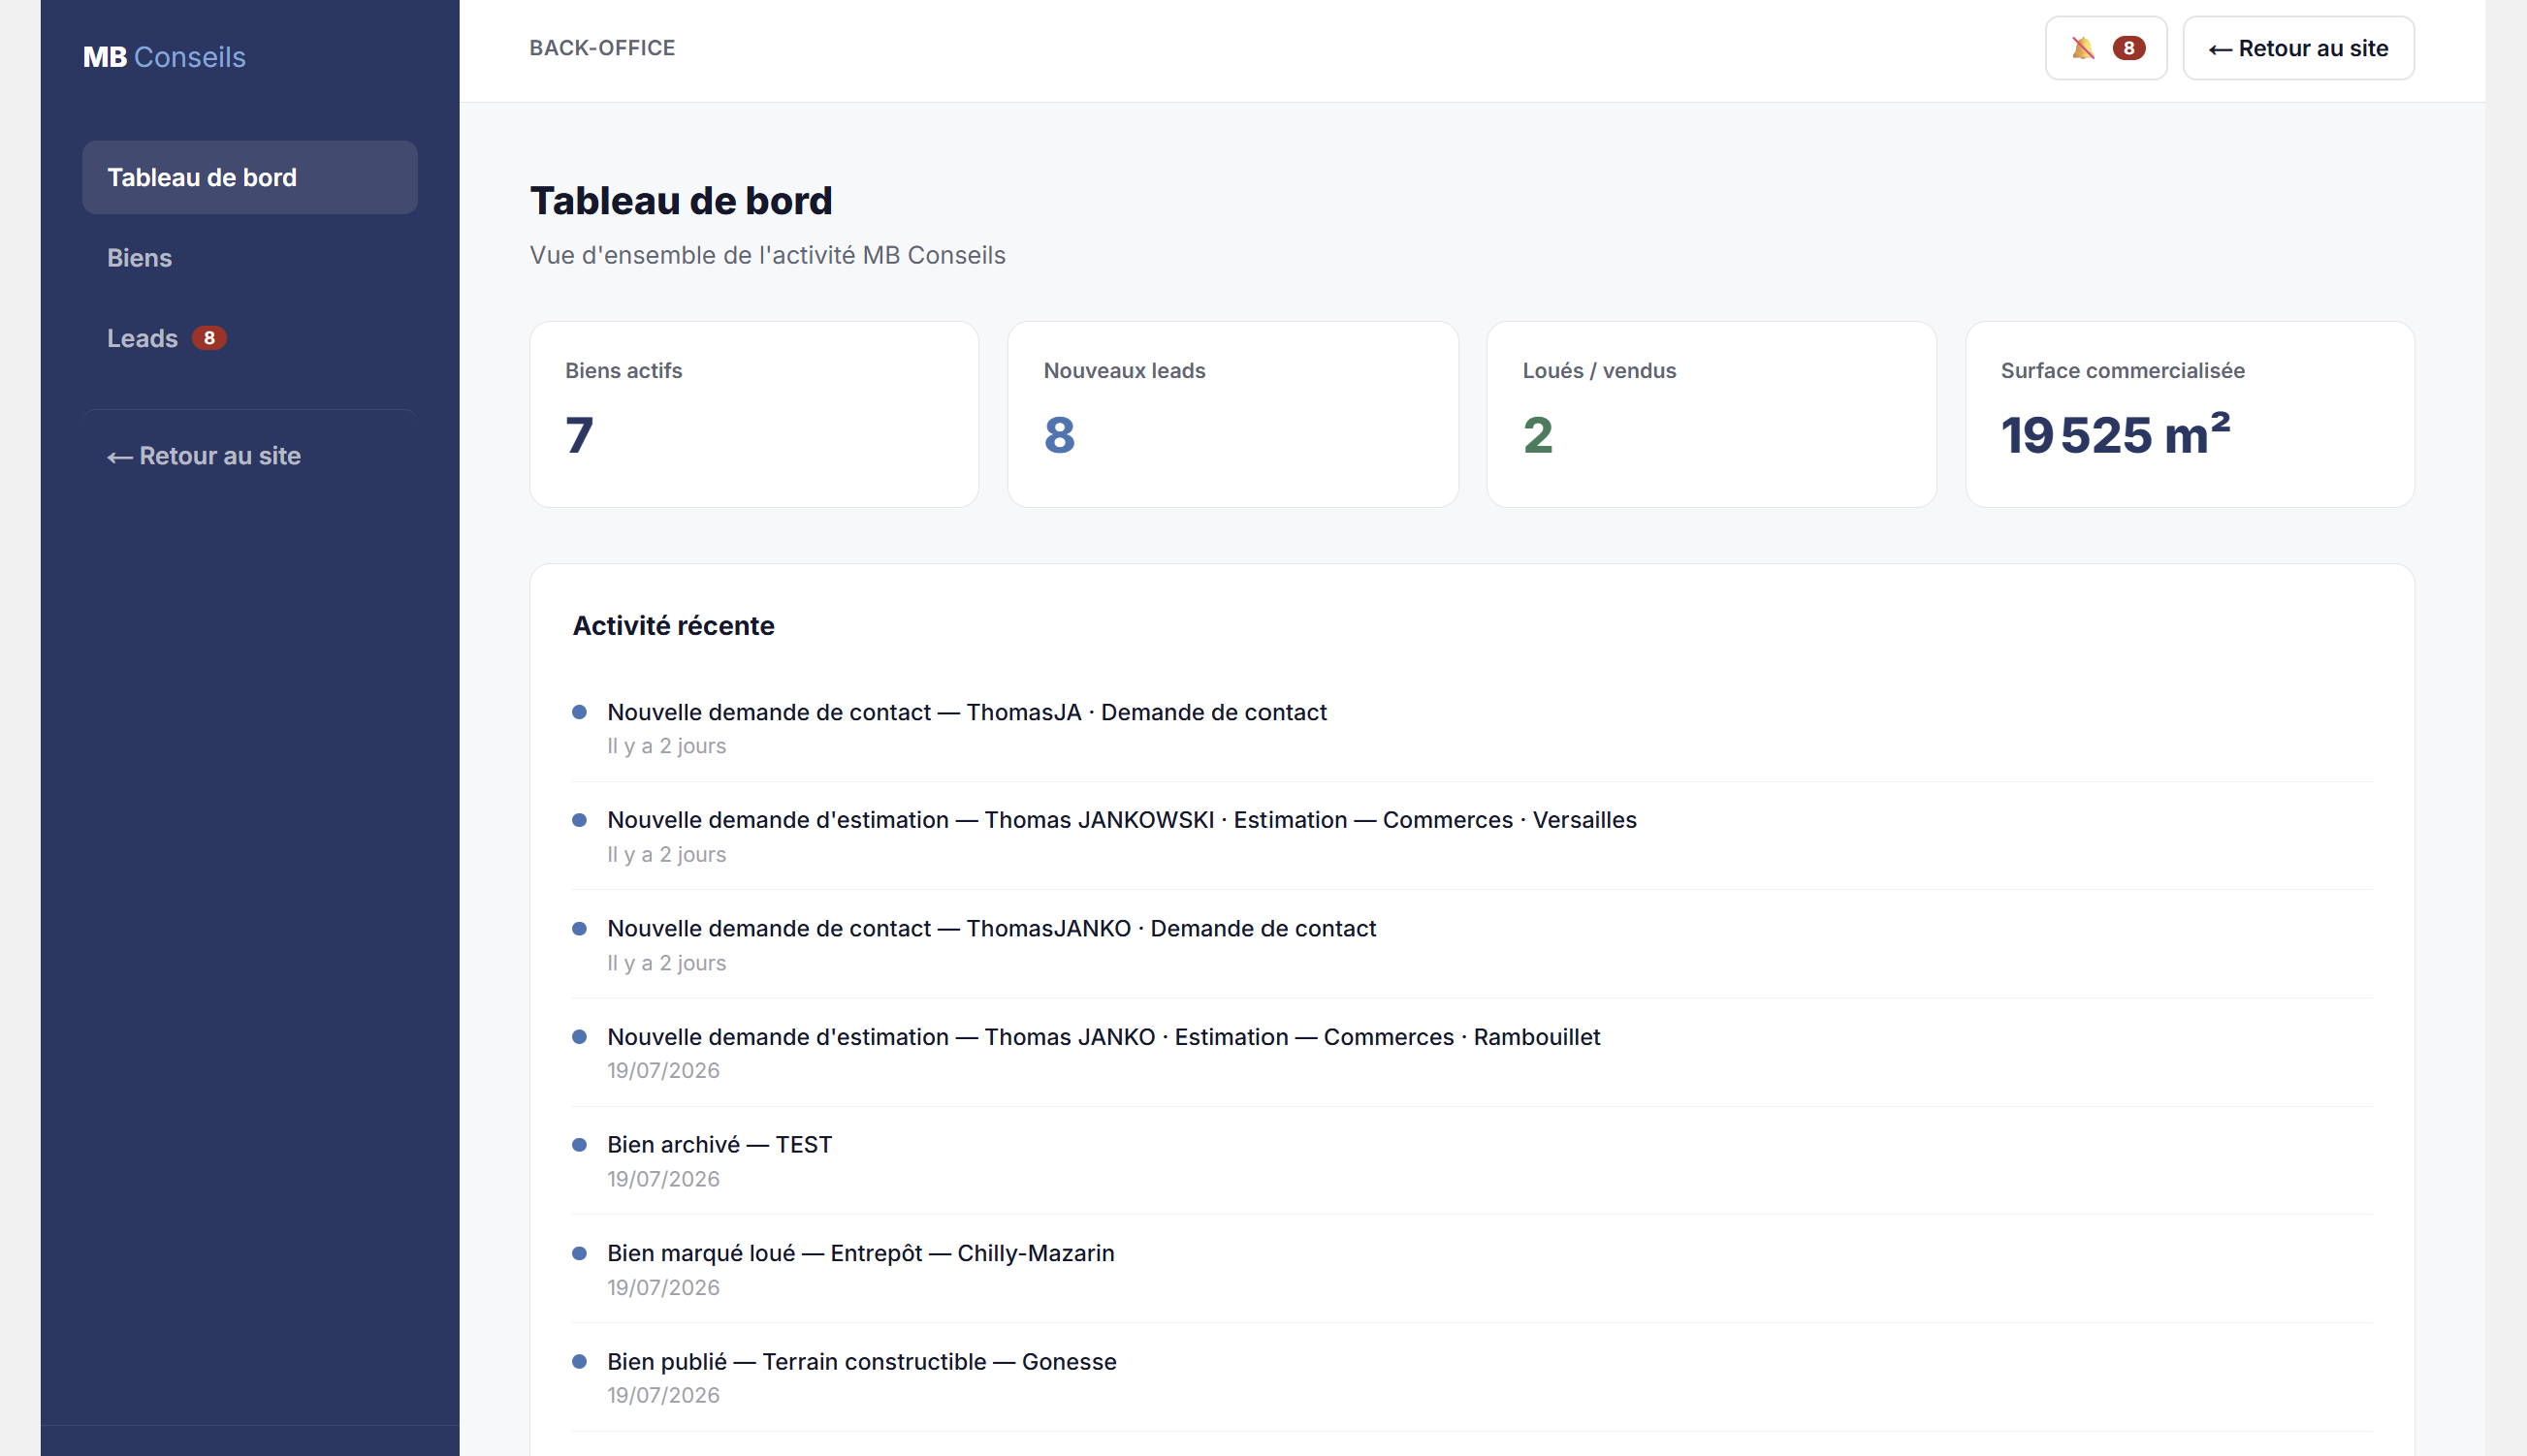Click the Loués / vendus value 2
This screenshot has width=2527, height=1456.
coord(1538,435)
